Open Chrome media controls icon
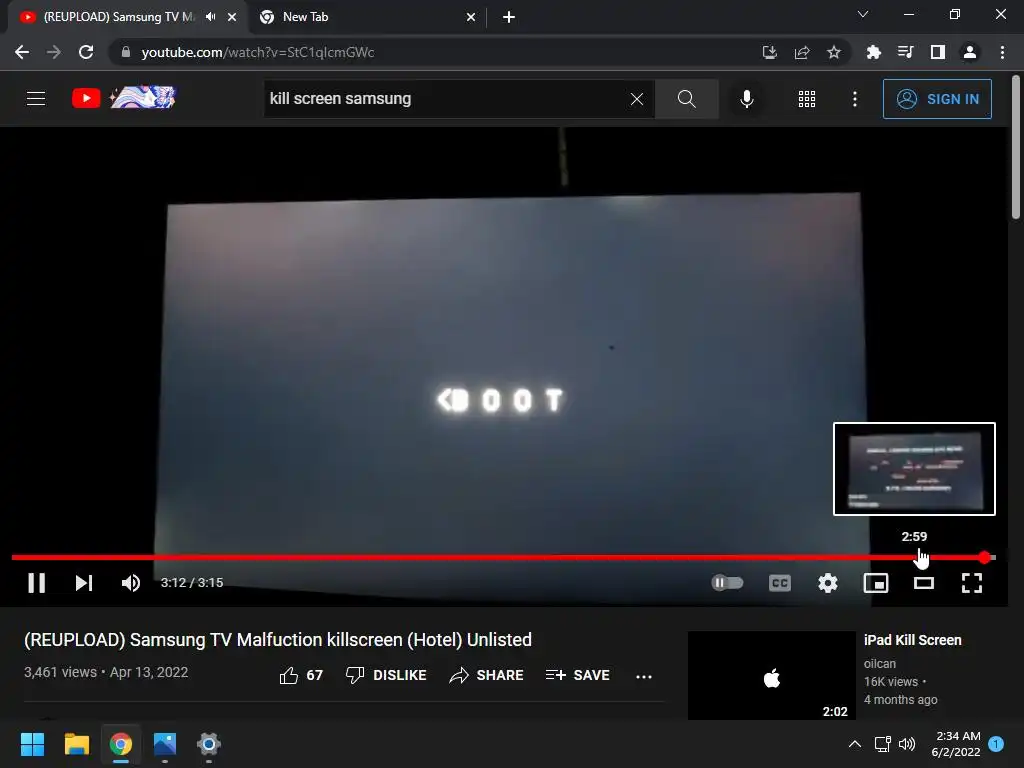1024x768 pixels. click(x=905, y=52)
